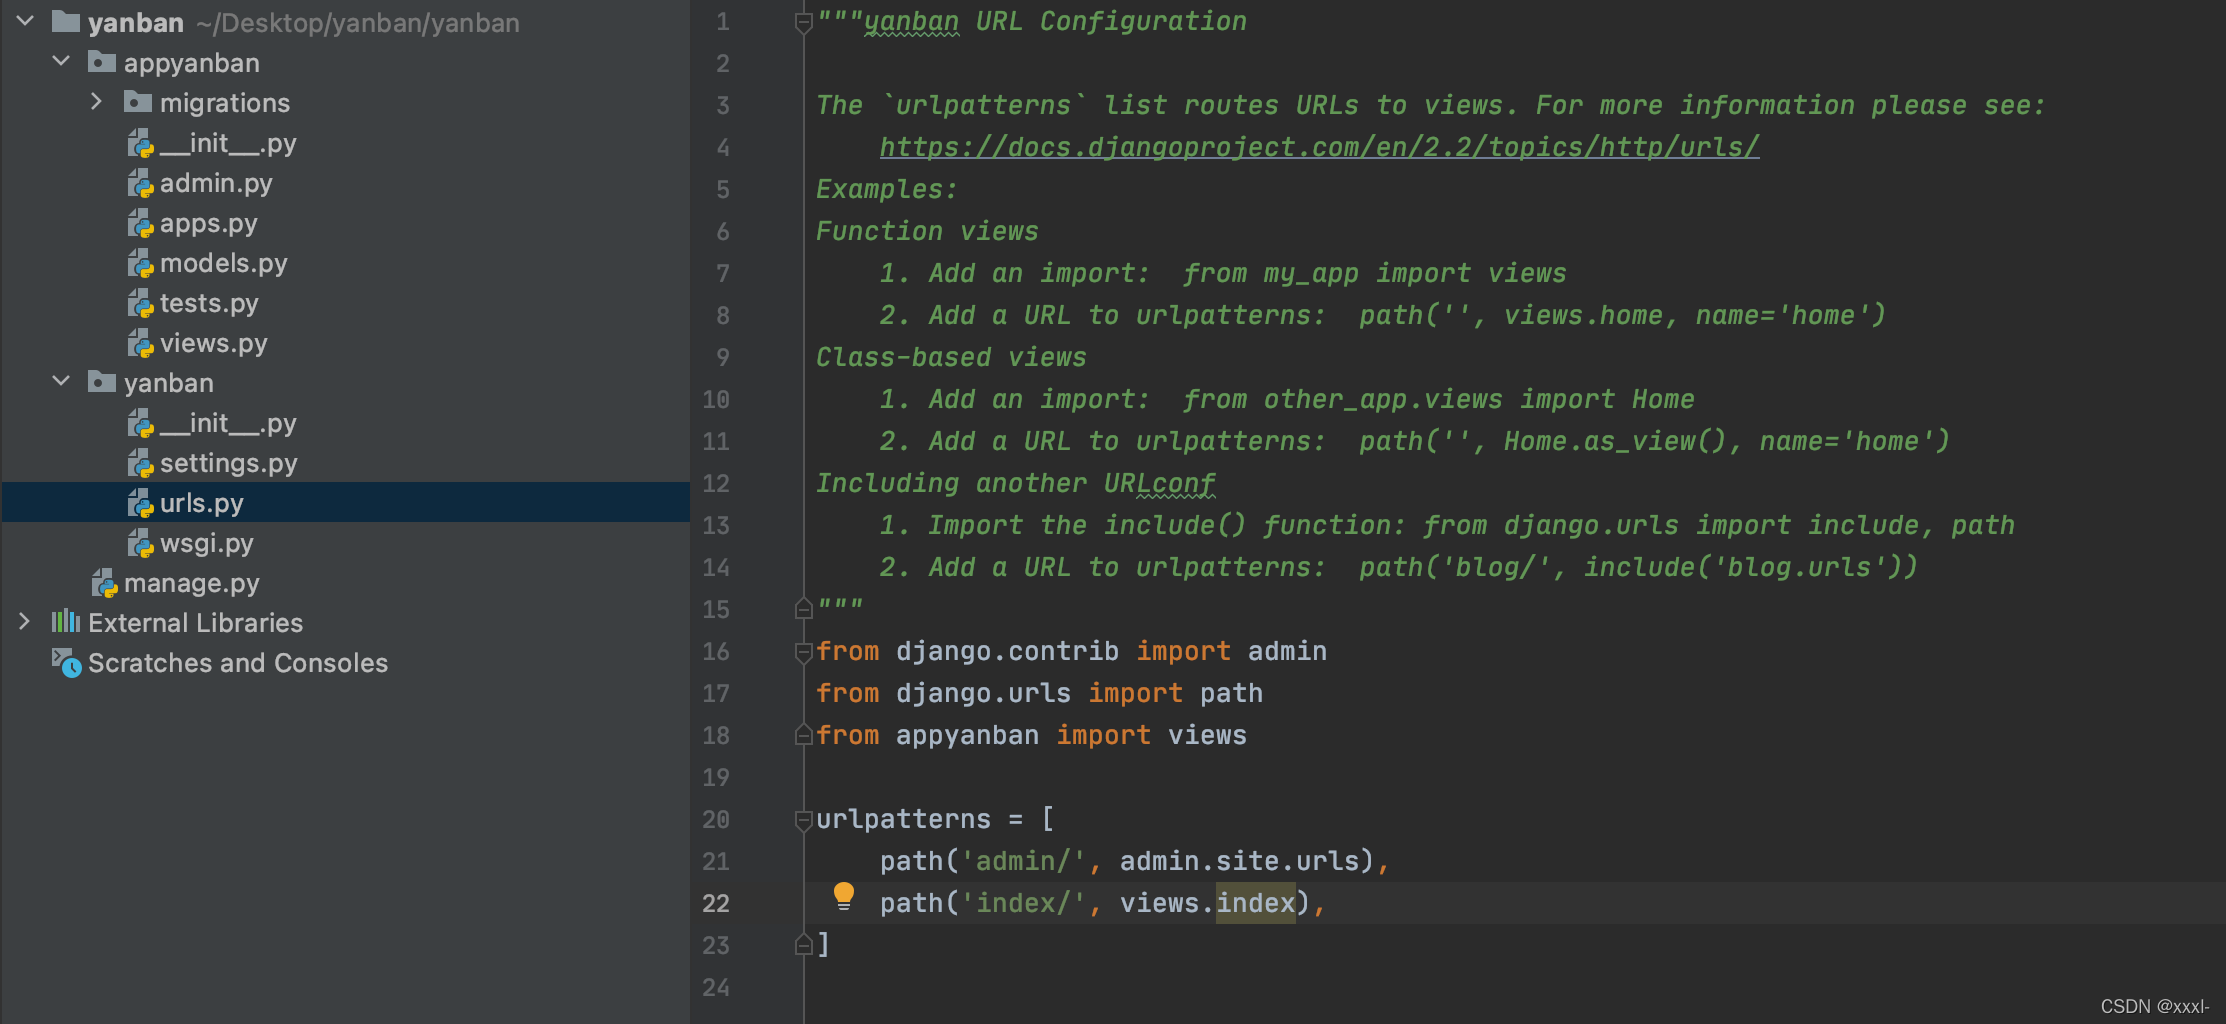Select Scratches and Consoles node
2226x1024 pixels.
coord(238,663)
